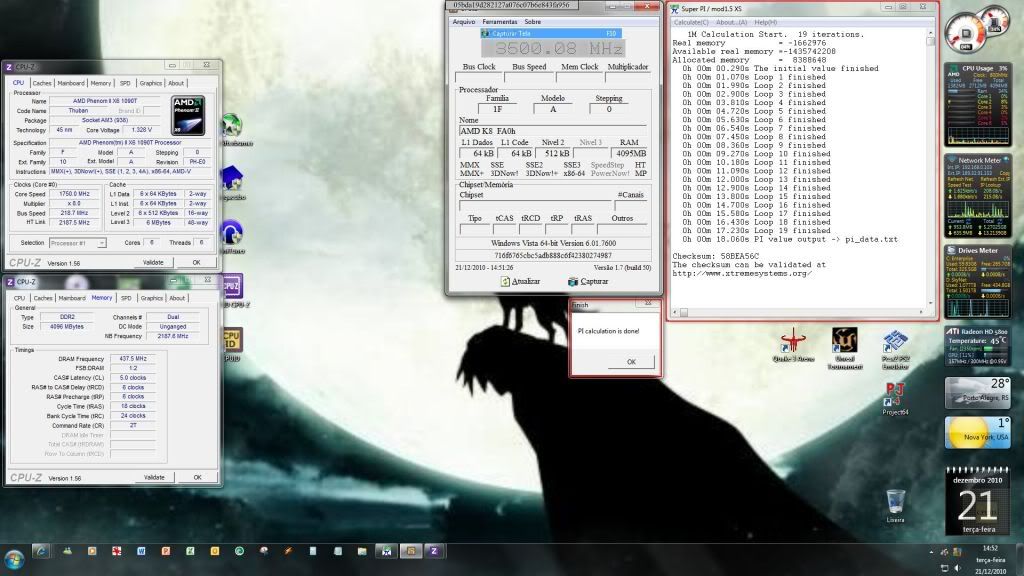Image resolution: width=1024 pixels, height=576 pixels.
Task: Open Super PI's About menu
Action: (731, 22)
